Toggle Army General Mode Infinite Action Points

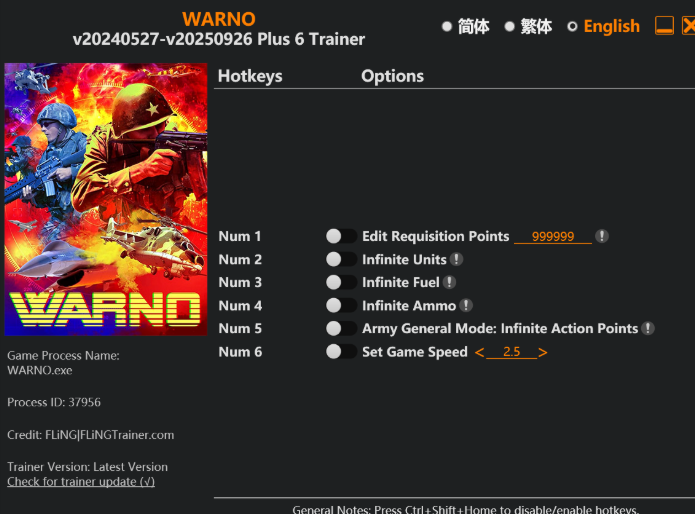tap(341, 329)
